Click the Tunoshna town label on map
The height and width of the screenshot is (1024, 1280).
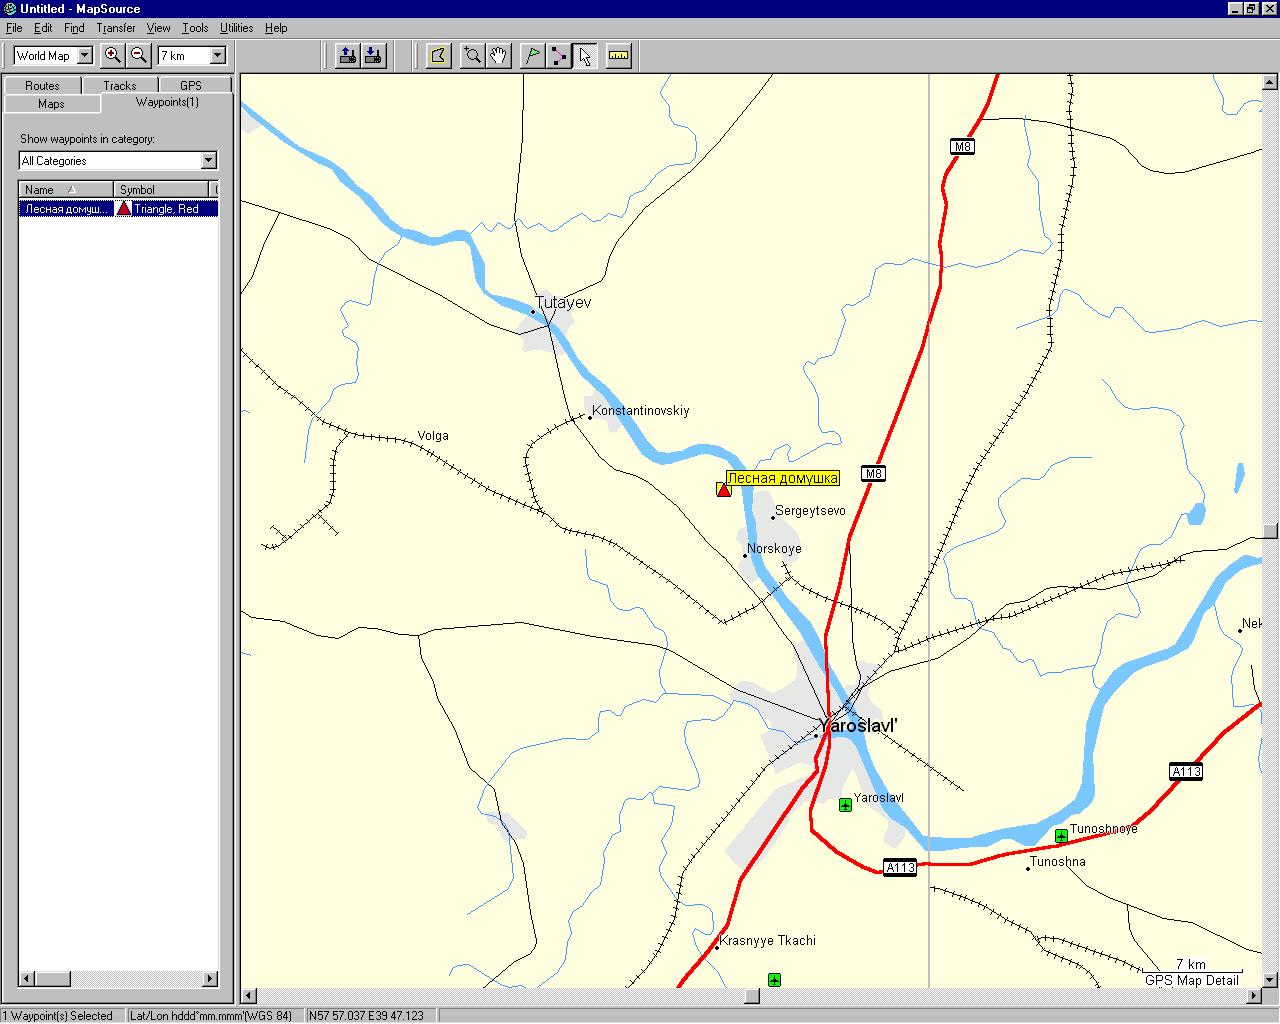pyautogui.click(x=1057, y=862)
